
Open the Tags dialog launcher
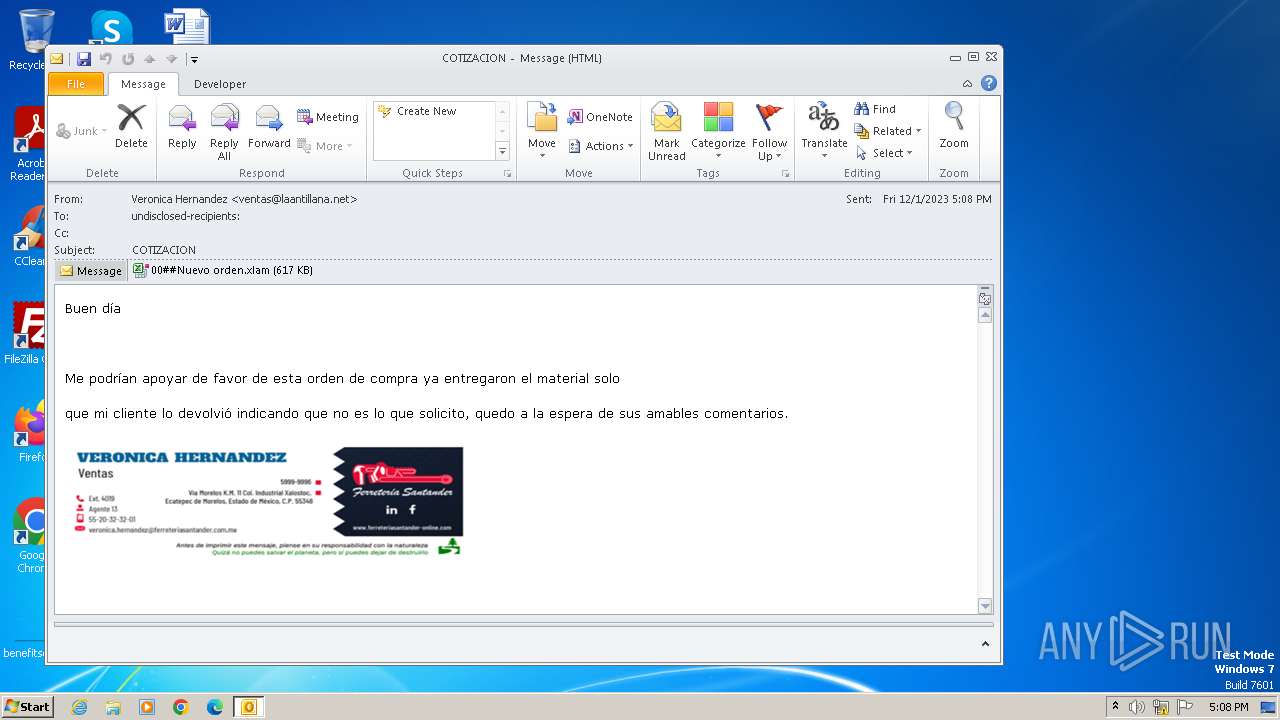[785, 174]
